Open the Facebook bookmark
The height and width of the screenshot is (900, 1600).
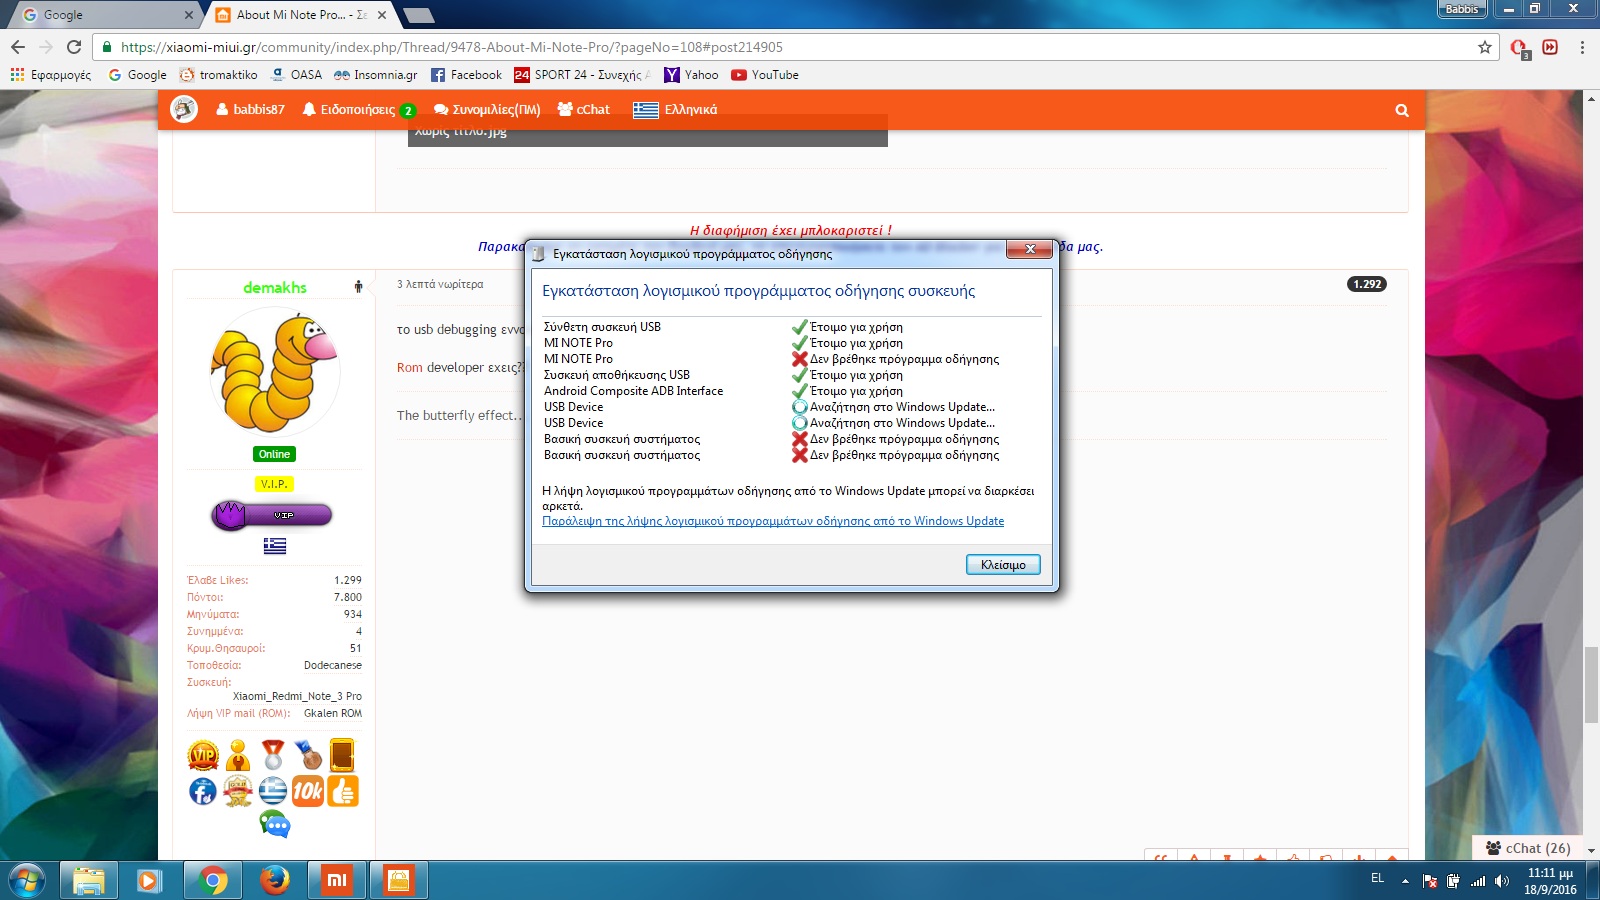click(x=466, y=75)
